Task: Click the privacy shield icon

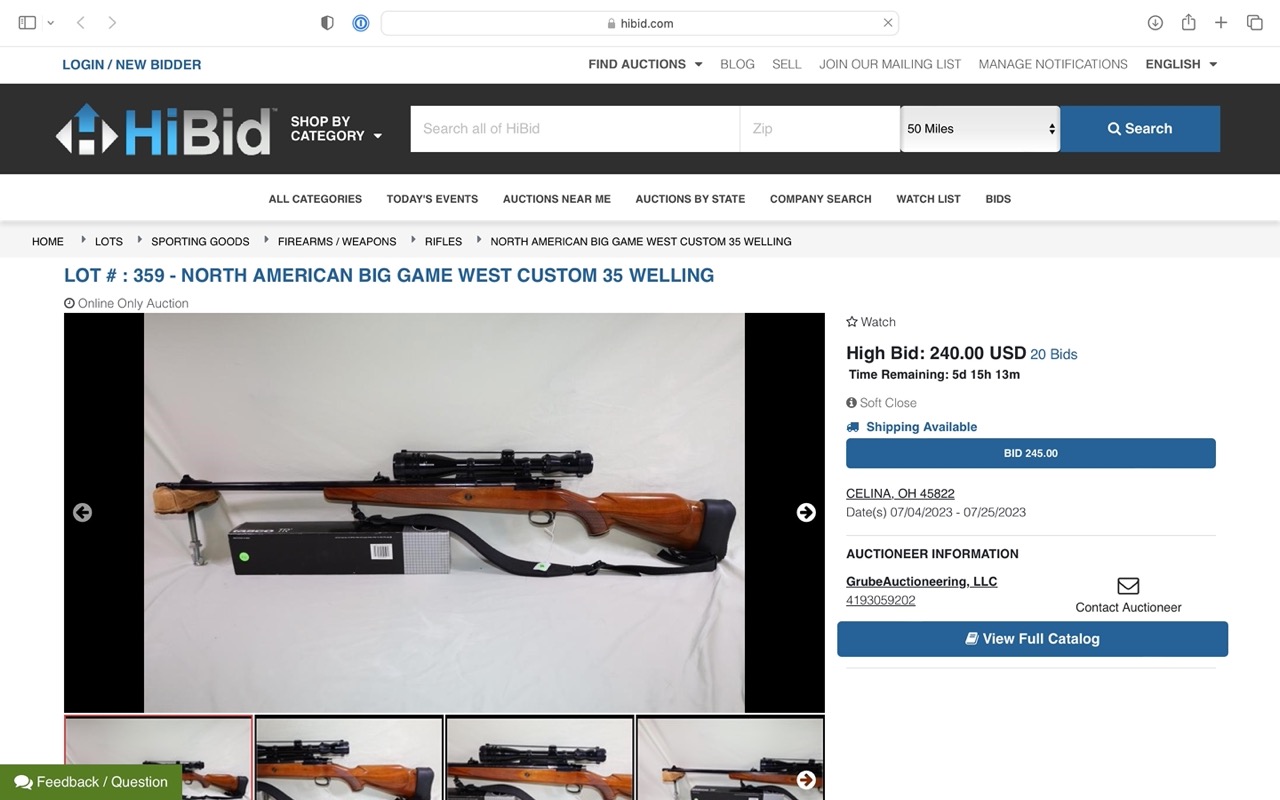Action: tap(327, 22)
